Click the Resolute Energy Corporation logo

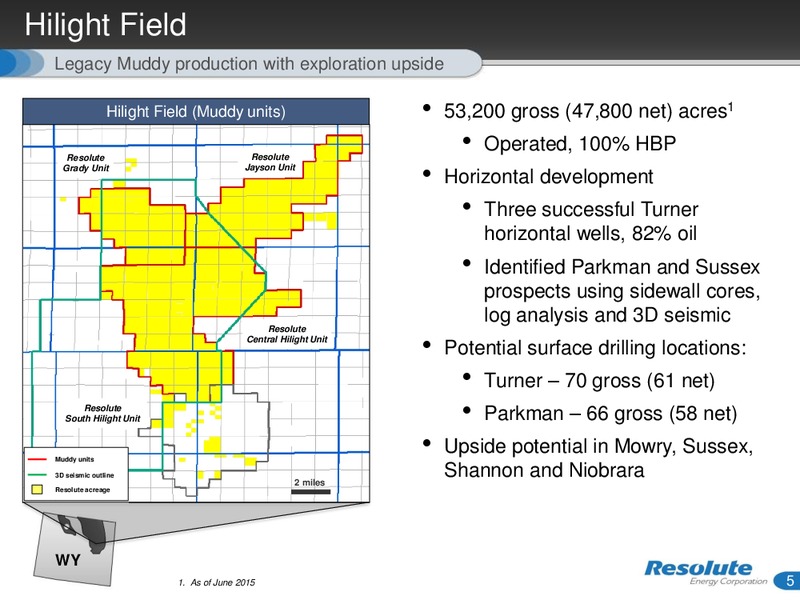point(706,572)
